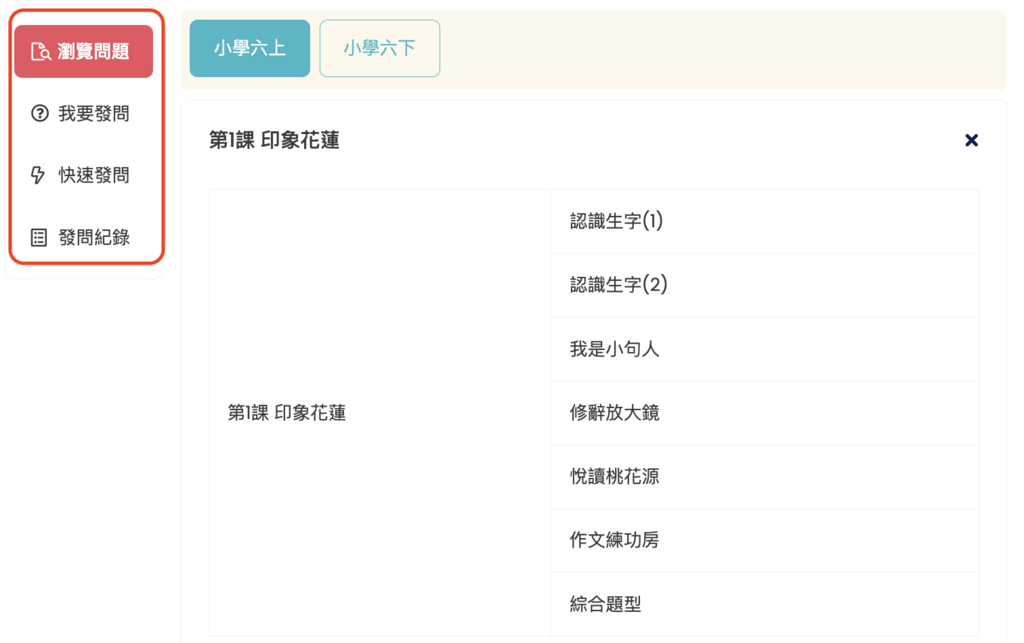The width and height of the screenshot is (1024, 643).
Task: Open the 悅讀桃花源 topic
Action: [x=765, y=477]
